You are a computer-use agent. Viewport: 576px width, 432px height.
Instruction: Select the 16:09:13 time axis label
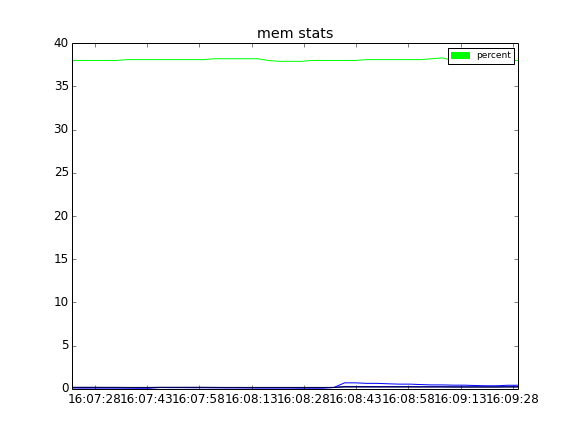click(461, 399)
